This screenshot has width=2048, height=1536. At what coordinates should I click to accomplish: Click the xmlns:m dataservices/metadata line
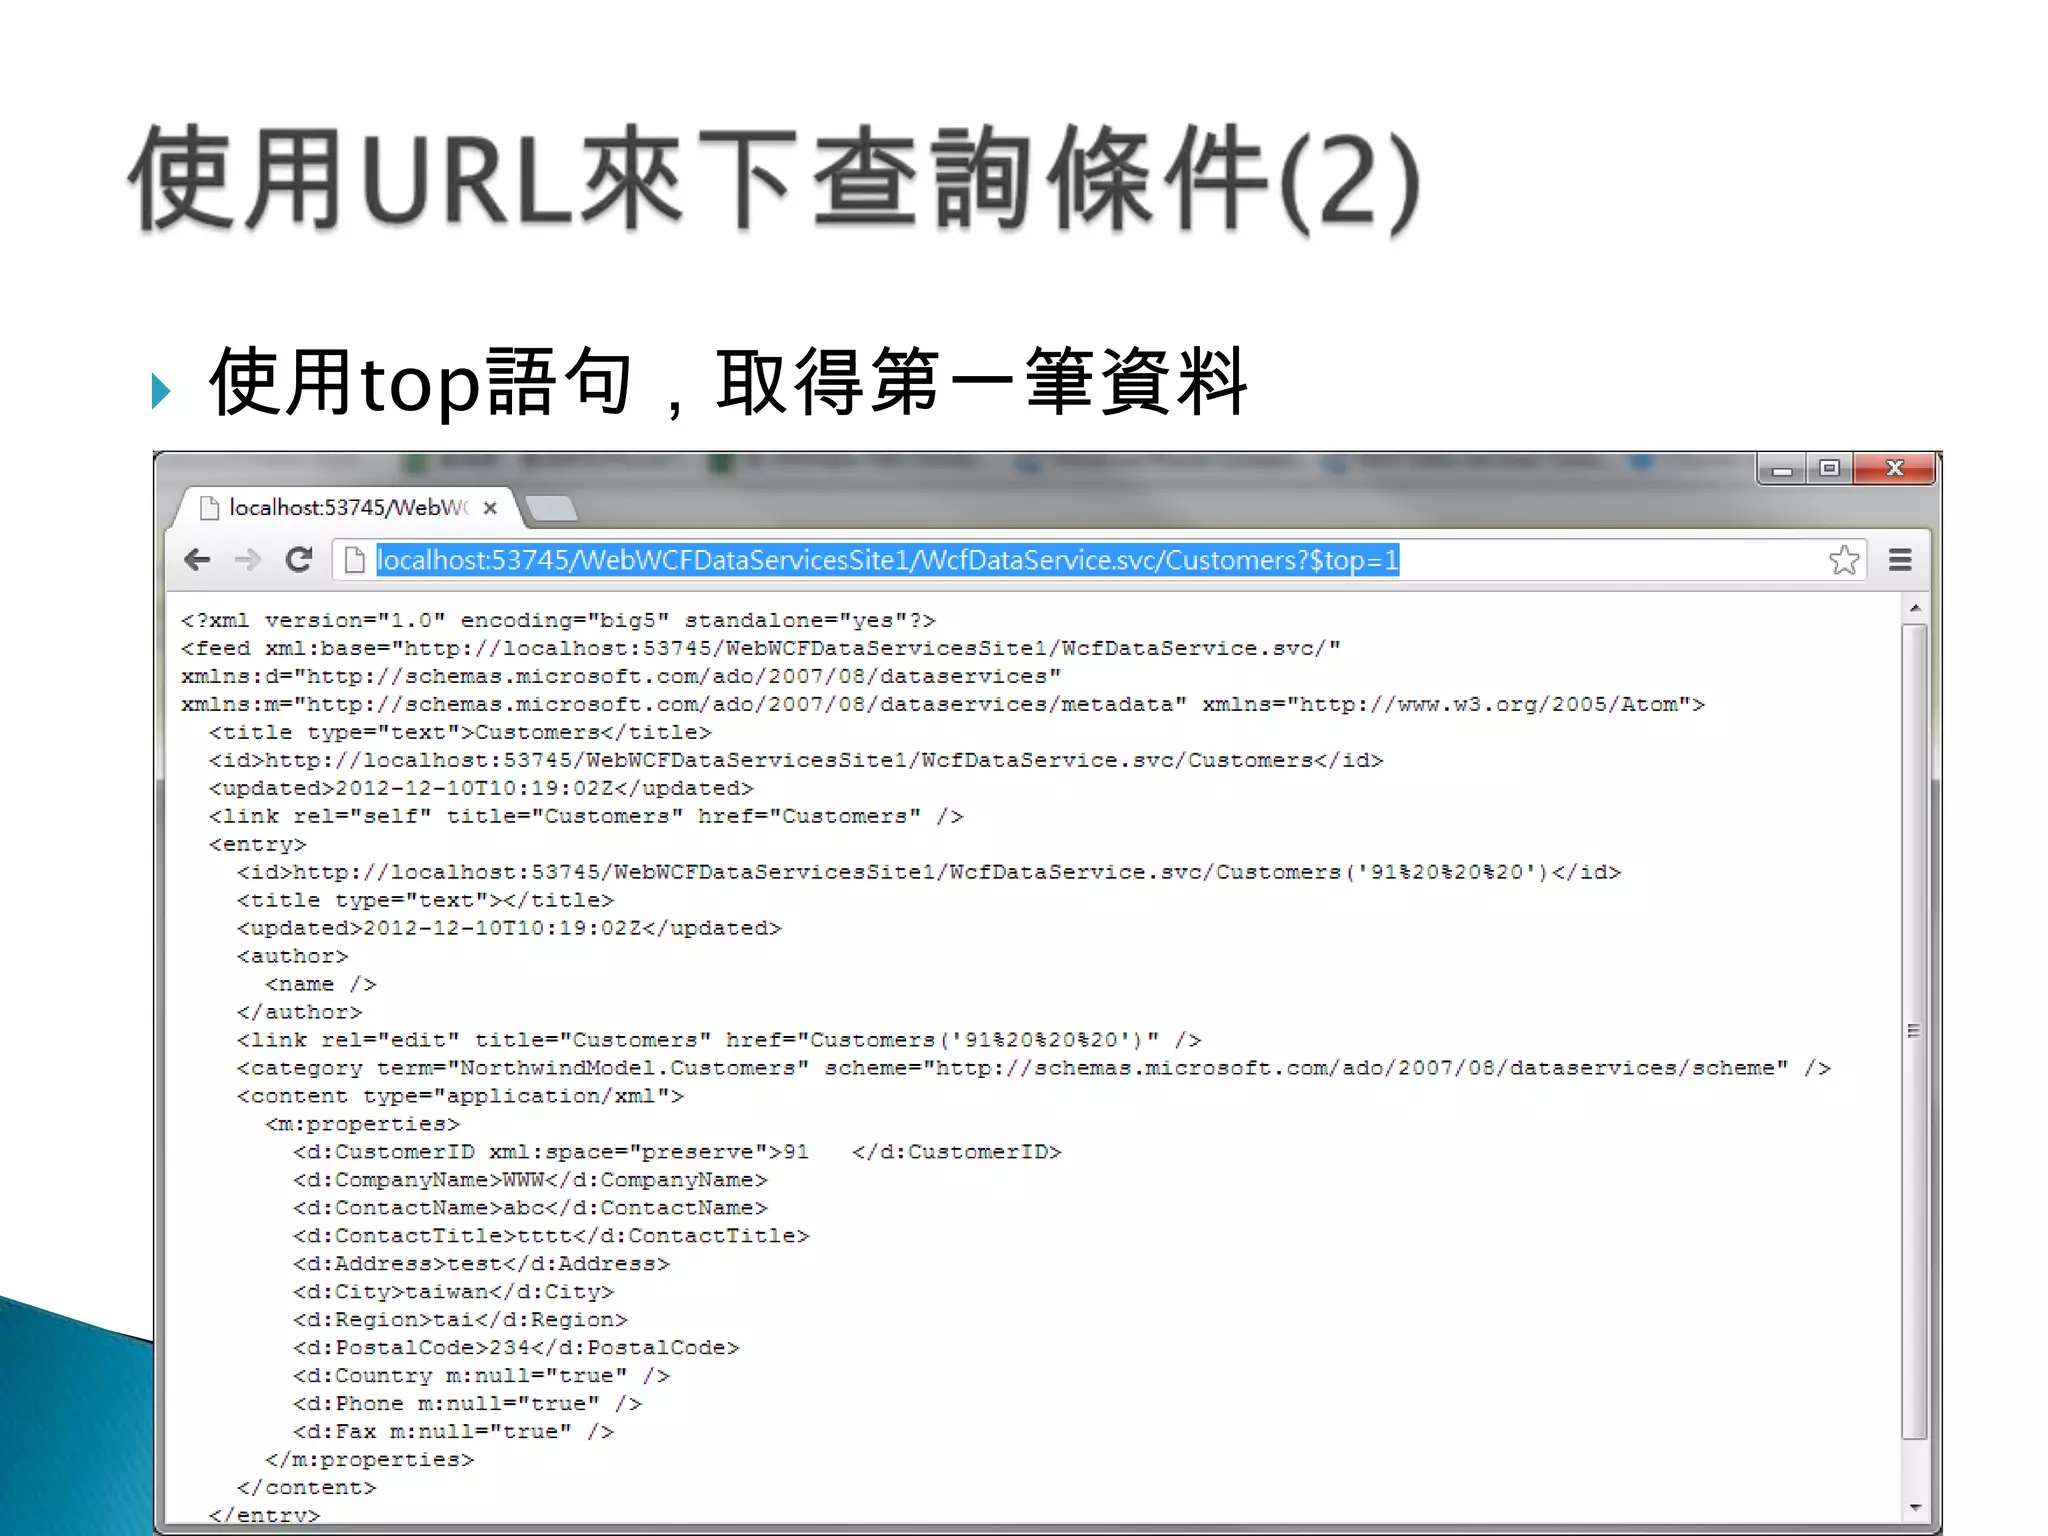click(x=942, y=705)
